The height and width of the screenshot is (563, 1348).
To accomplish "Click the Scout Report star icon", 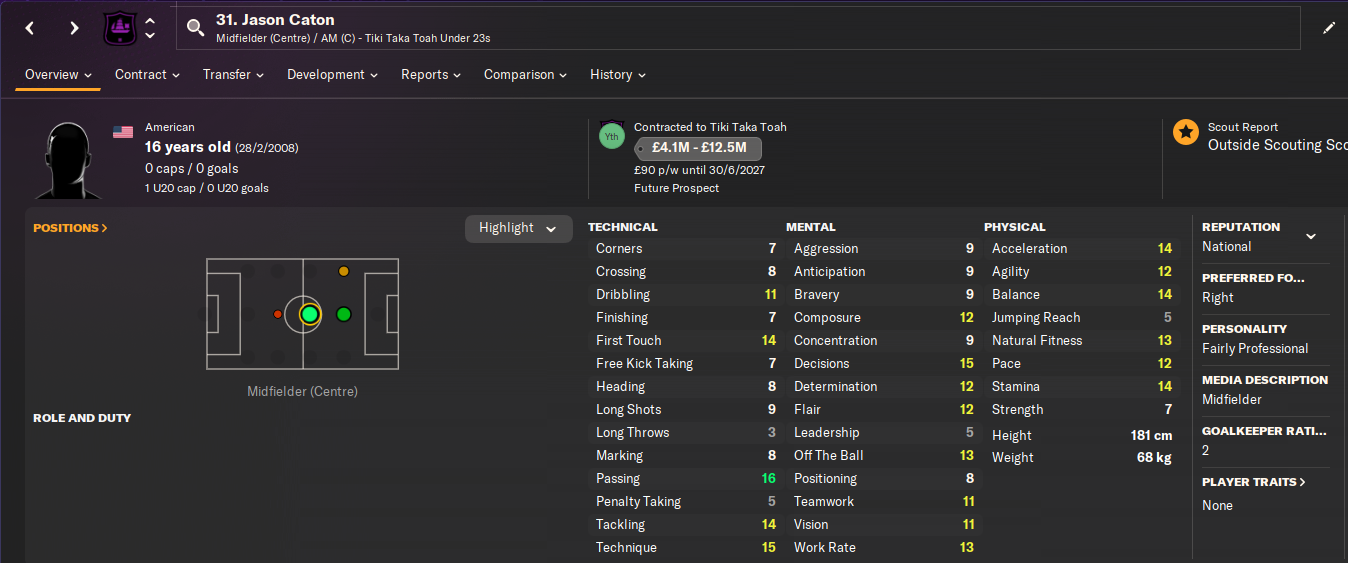I will (1186, 132).
